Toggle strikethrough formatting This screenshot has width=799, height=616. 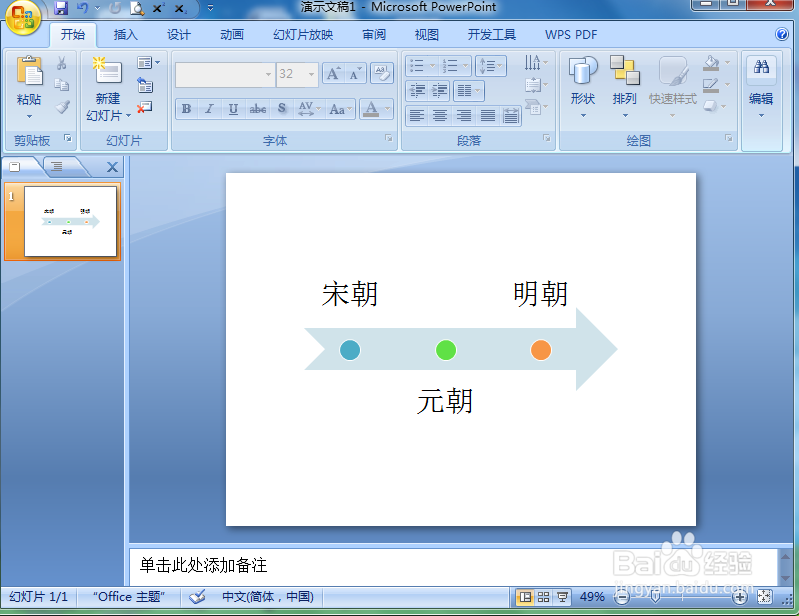pos(257,109)
